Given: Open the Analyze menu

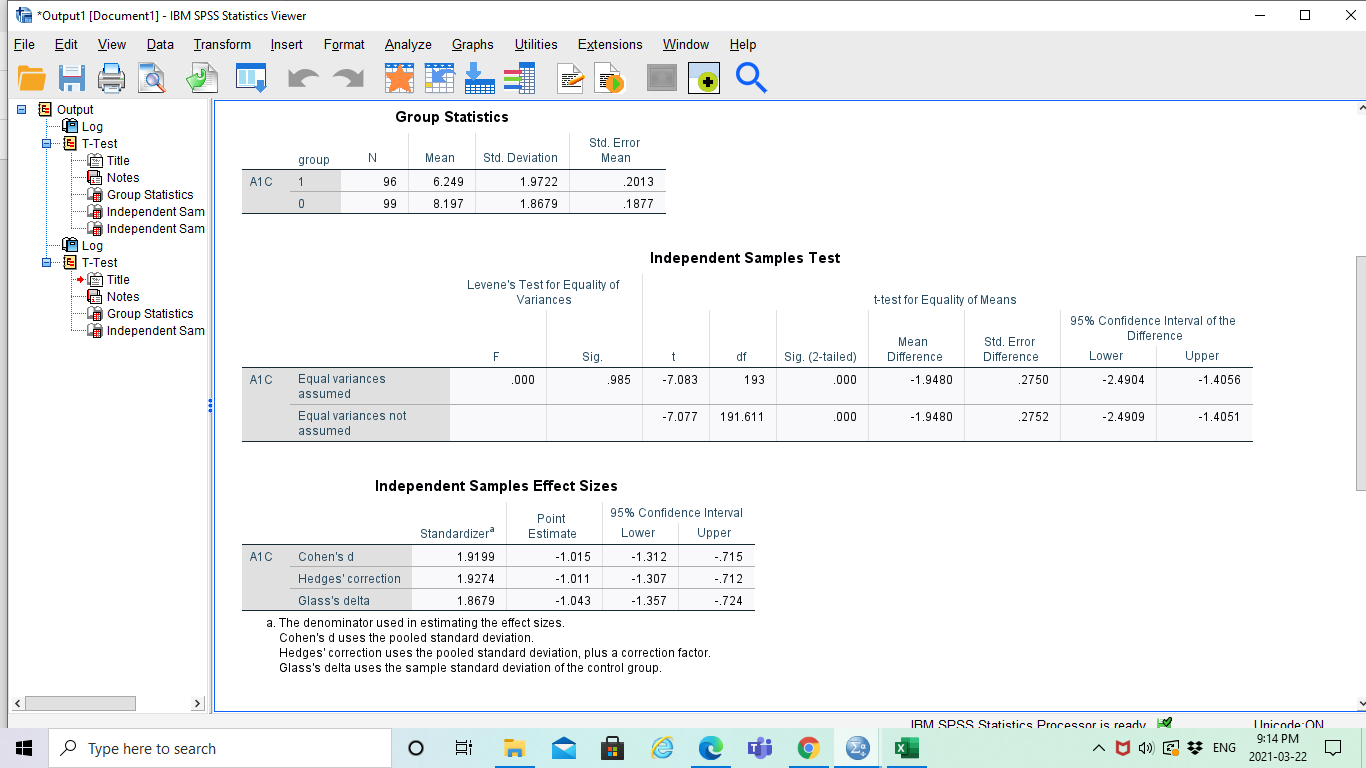Looking at the screenshot, I should tap(408, 44).
